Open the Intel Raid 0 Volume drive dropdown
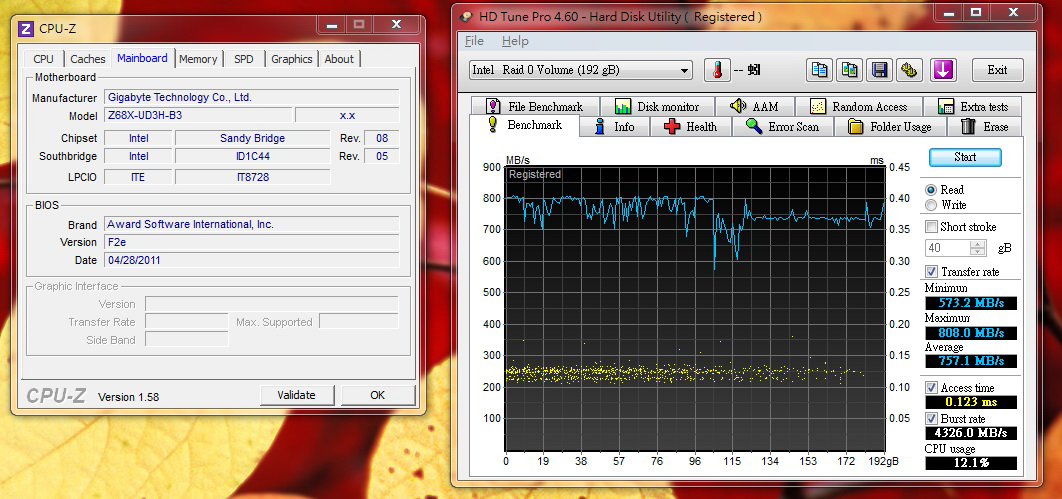1062x499 pixels. [580, 70]
